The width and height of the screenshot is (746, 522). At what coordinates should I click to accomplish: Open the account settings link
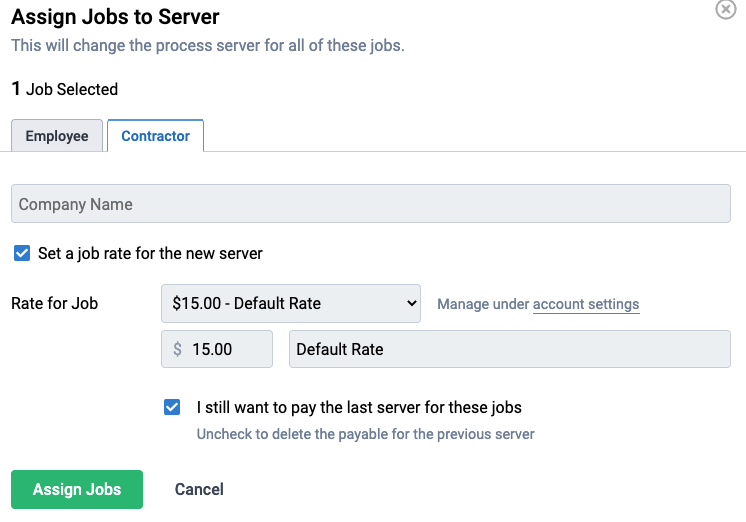(x=586, y=304)
